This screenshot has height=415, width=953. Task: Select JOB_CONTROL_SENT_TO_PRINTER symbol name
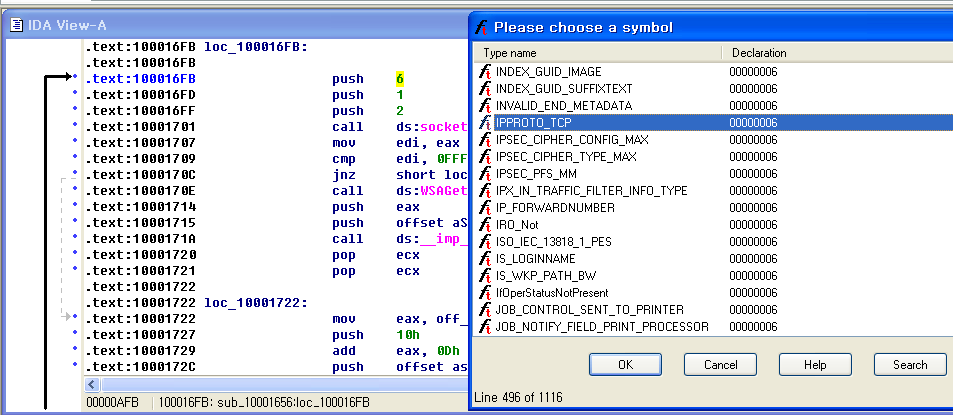(x=590, y=310)
